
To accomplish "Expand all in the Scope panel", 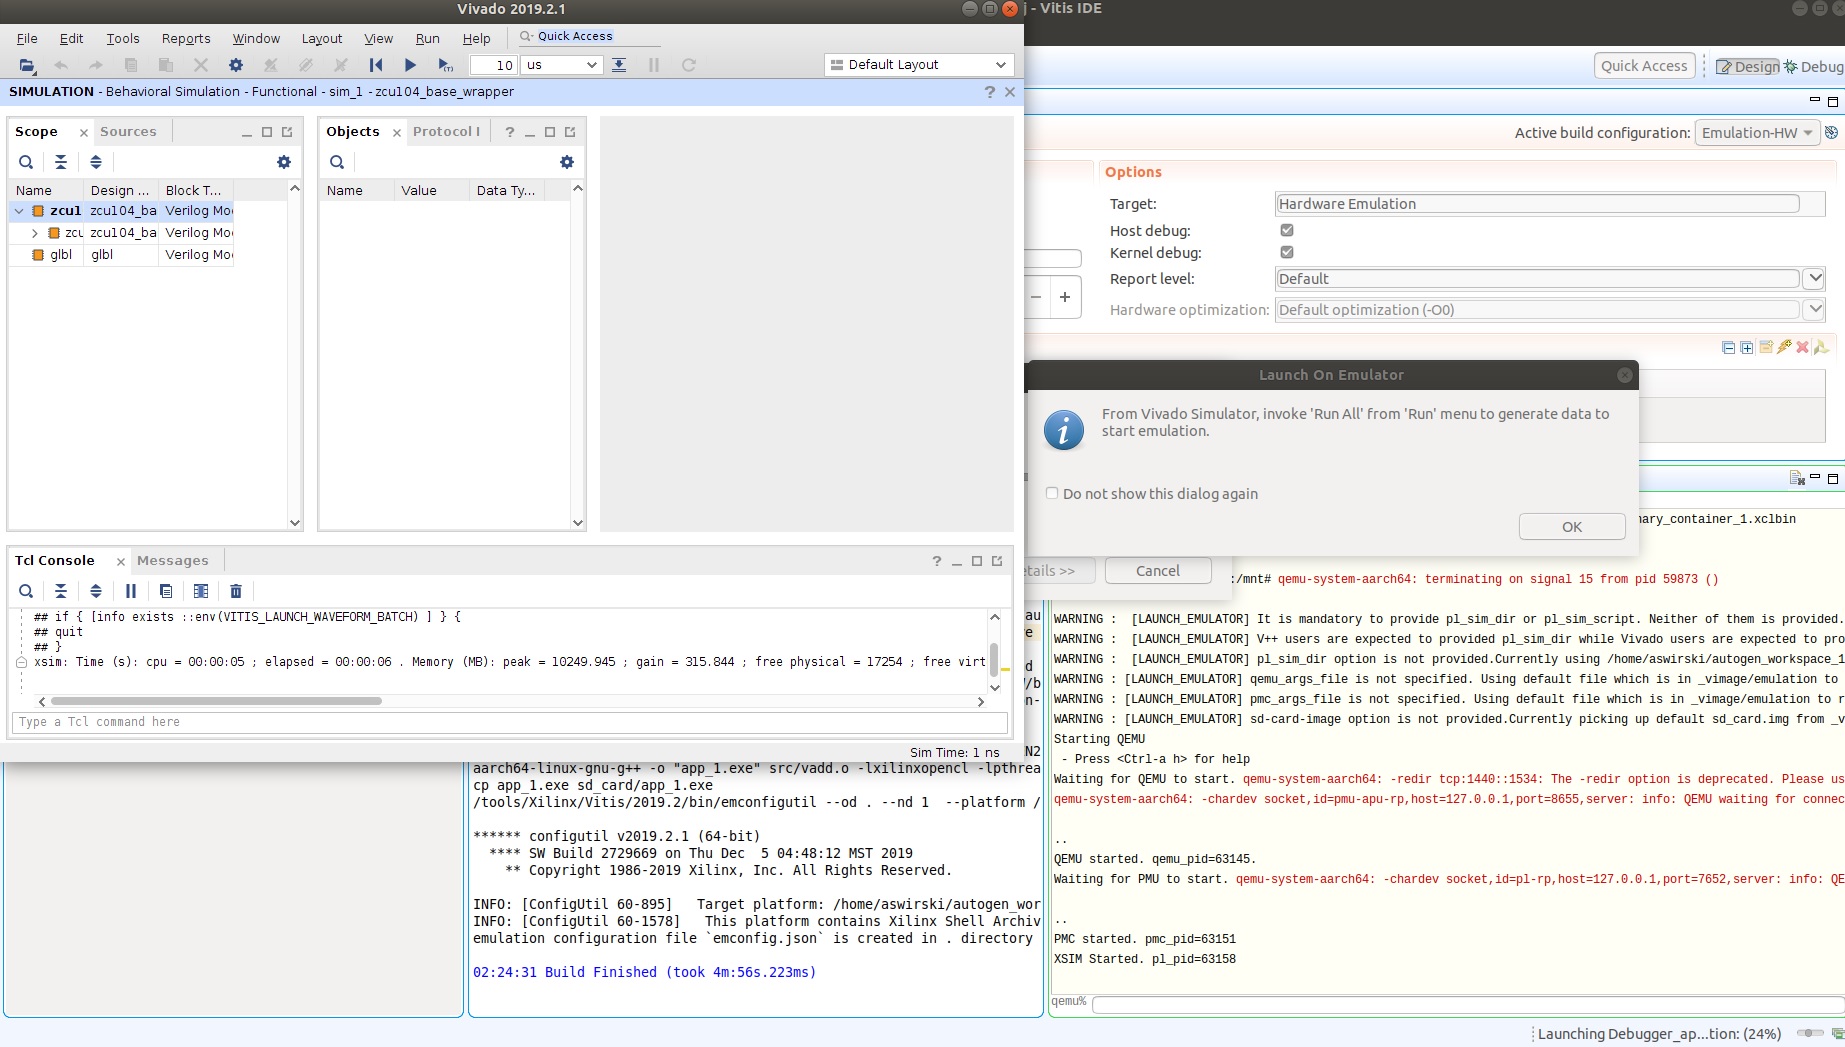I will (x=96, y=162).
